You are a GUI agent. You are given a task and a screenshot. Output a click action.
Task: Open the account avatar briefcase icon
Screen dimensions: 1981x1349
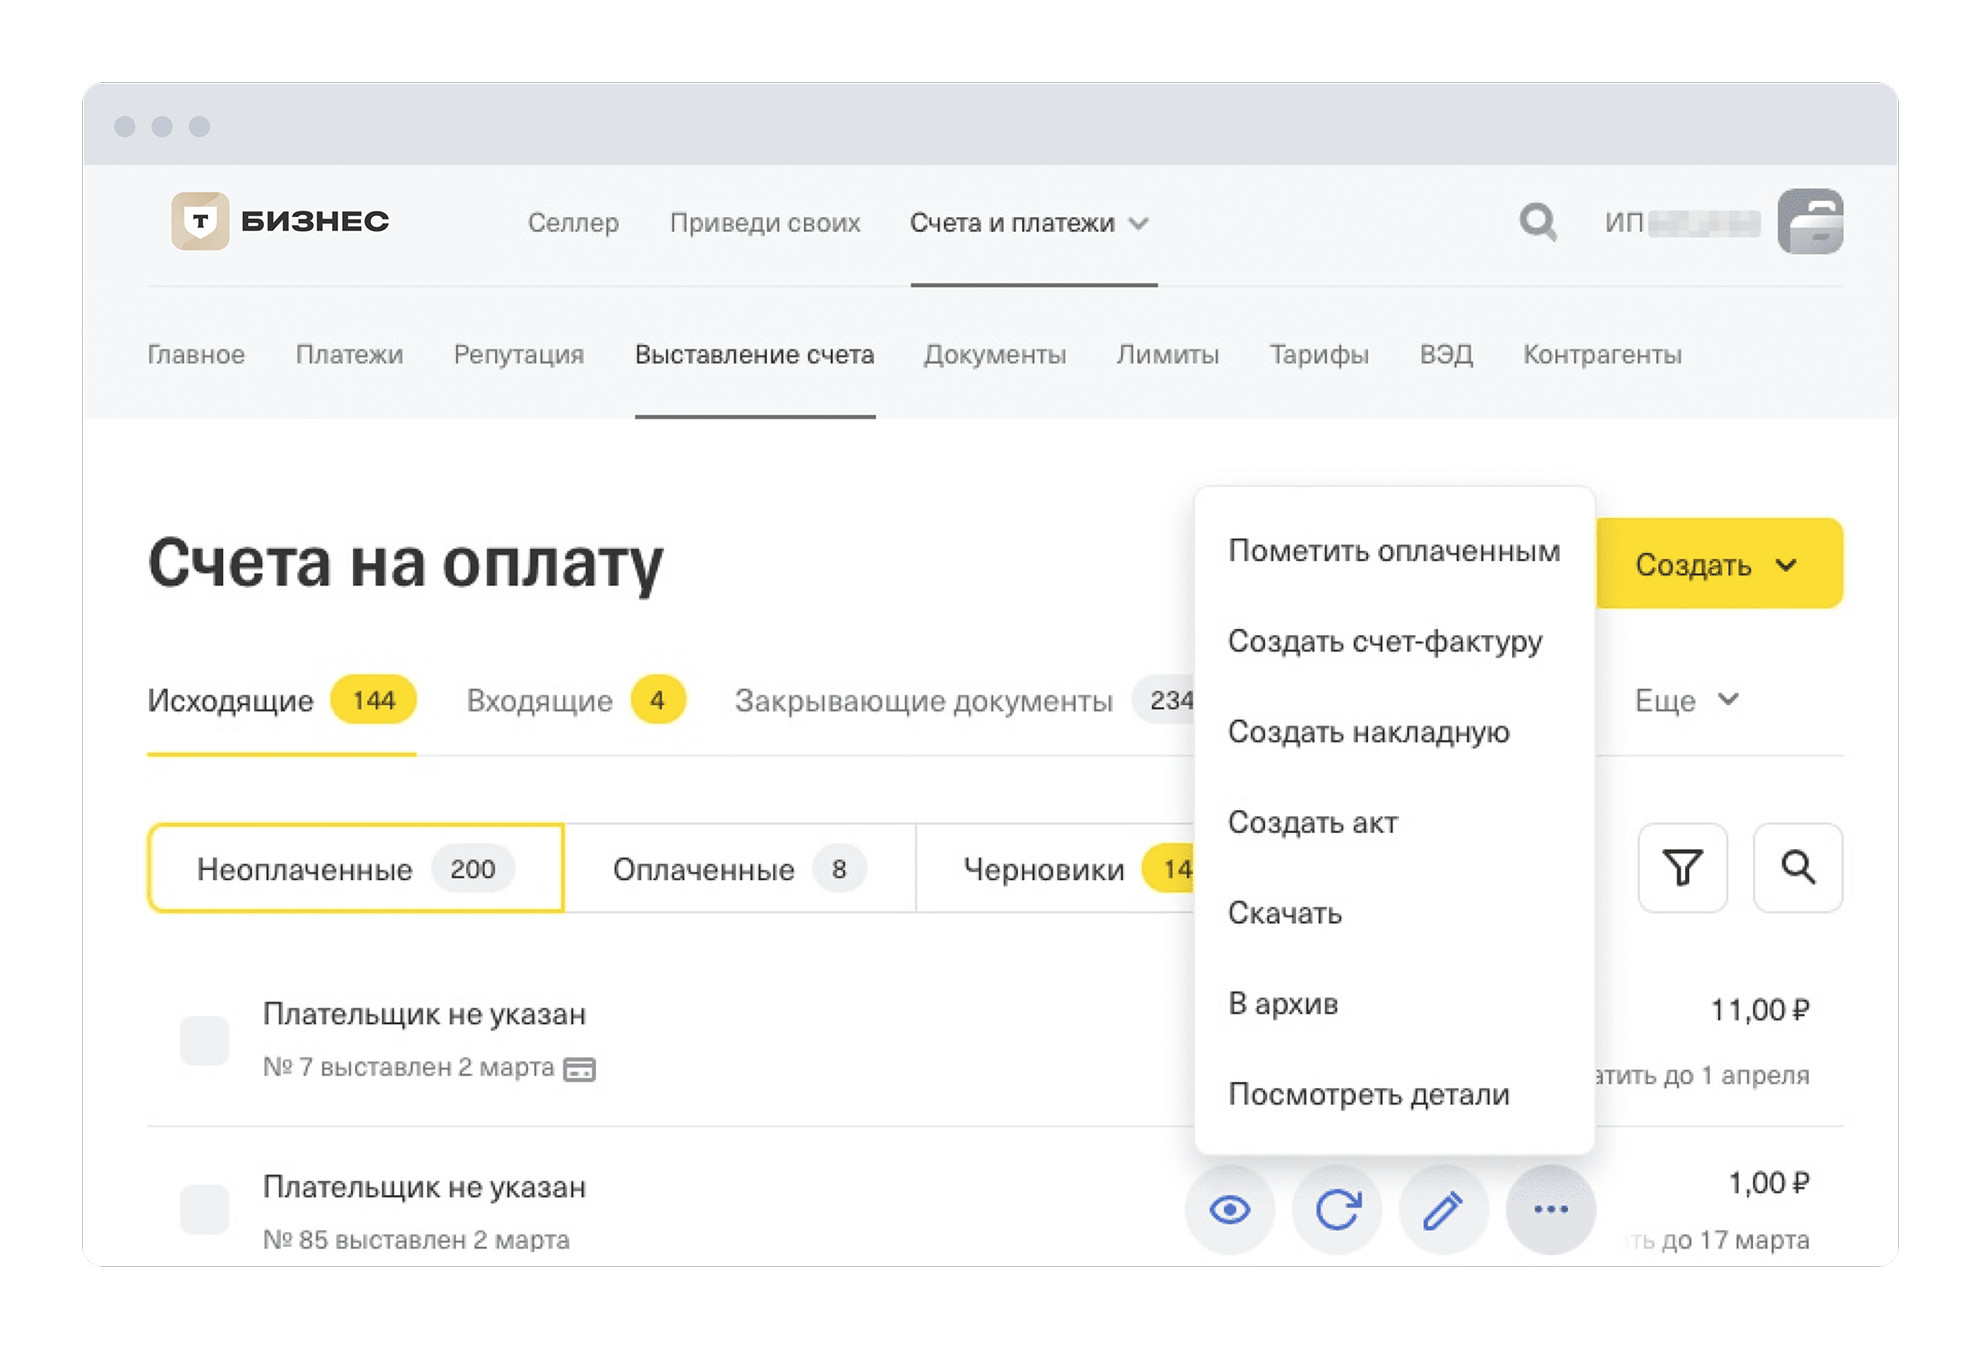(1809, 221)
